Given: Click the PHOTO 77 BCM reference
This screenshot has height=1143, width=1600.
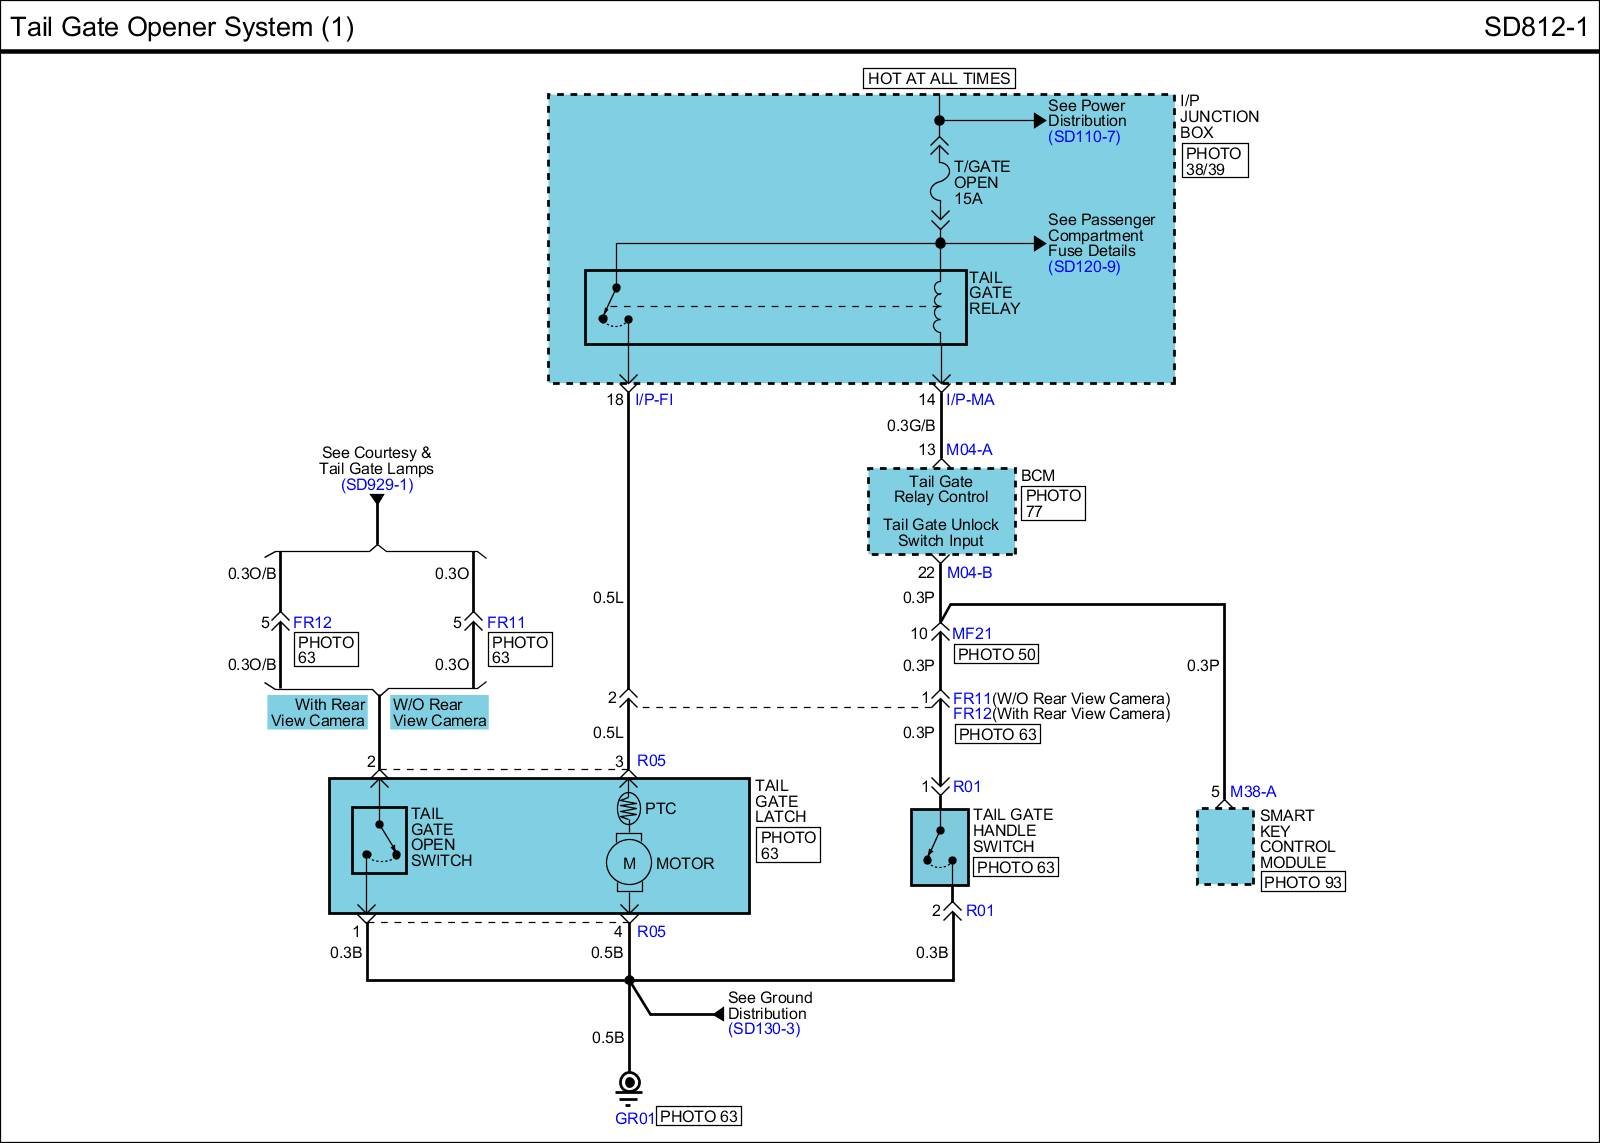Looking at the screenshot, I should coord(1053,503).
